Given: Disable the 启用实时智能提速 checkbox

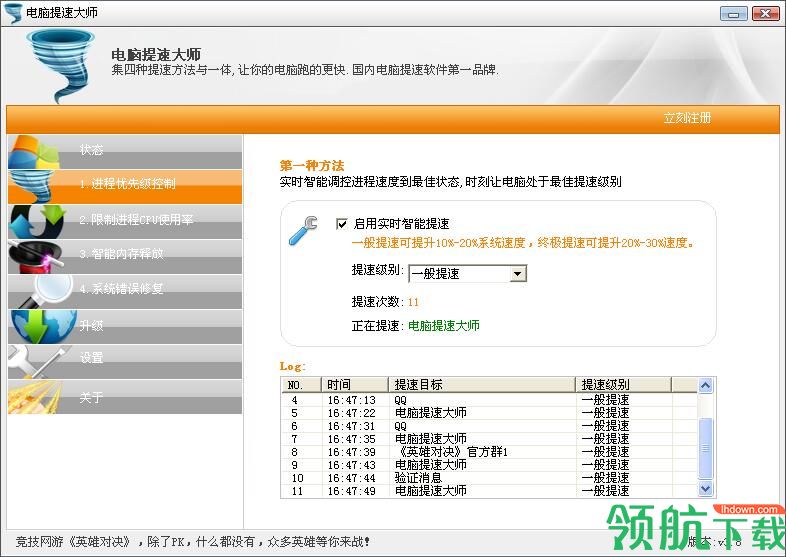Looking at the screenshot, I should click(x=341, y=224).
